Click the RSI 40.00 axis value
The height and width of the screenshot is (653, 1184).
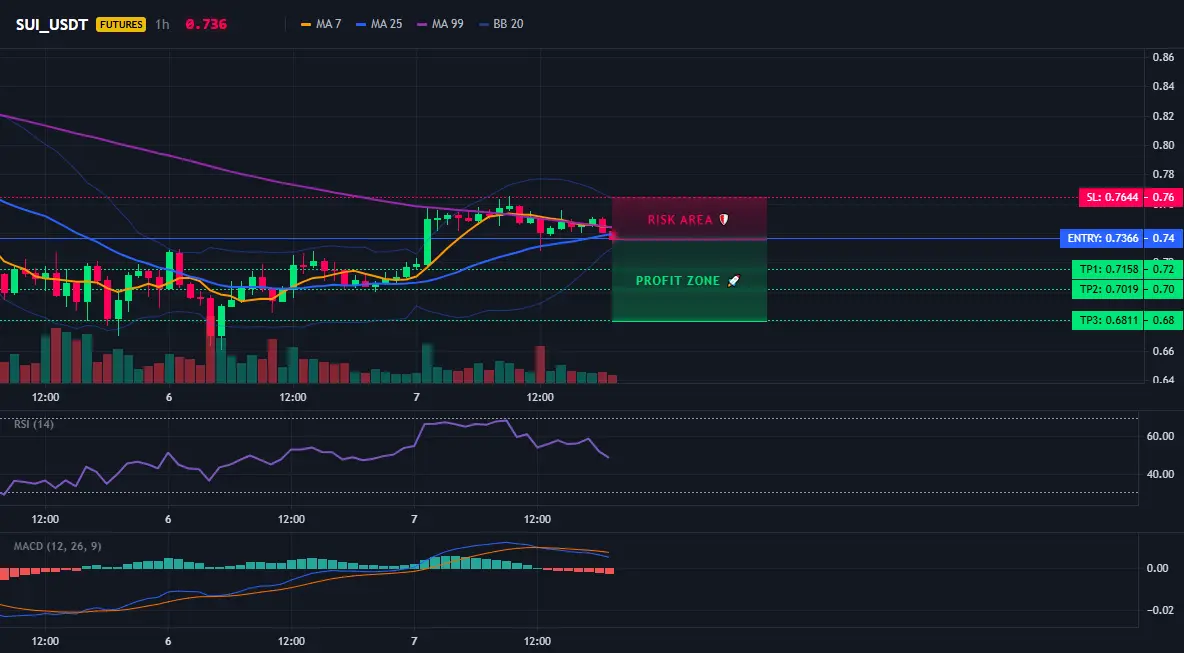(1161, 474)
